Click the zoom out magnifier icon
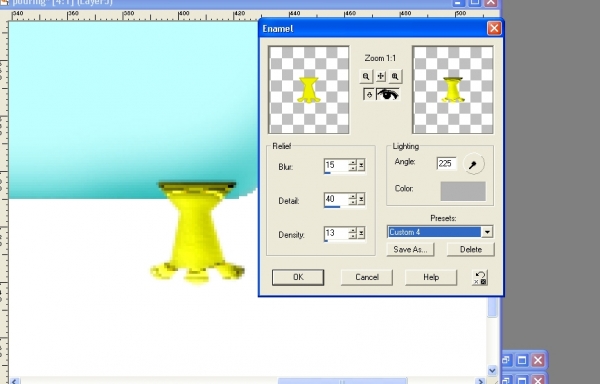Viewport: 600px width, 384px height. coord(366,76)
